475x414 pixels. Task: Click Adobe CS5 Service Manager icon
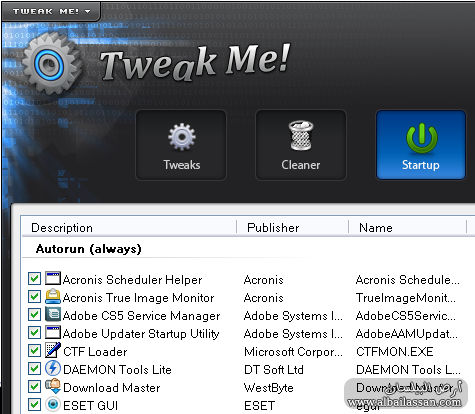(53, 314)
